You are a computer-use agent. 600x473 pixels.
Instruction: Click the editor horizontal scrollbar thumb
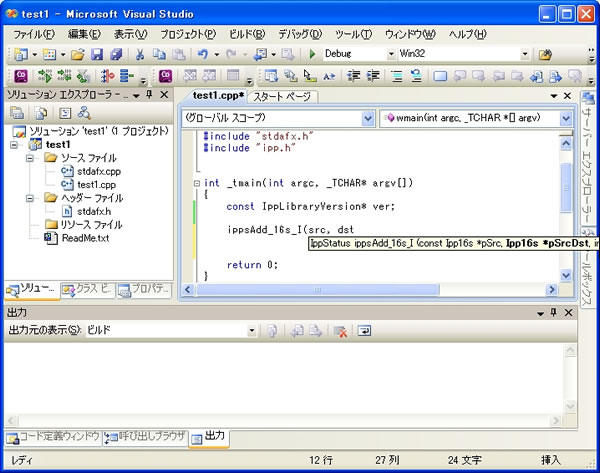318,290
